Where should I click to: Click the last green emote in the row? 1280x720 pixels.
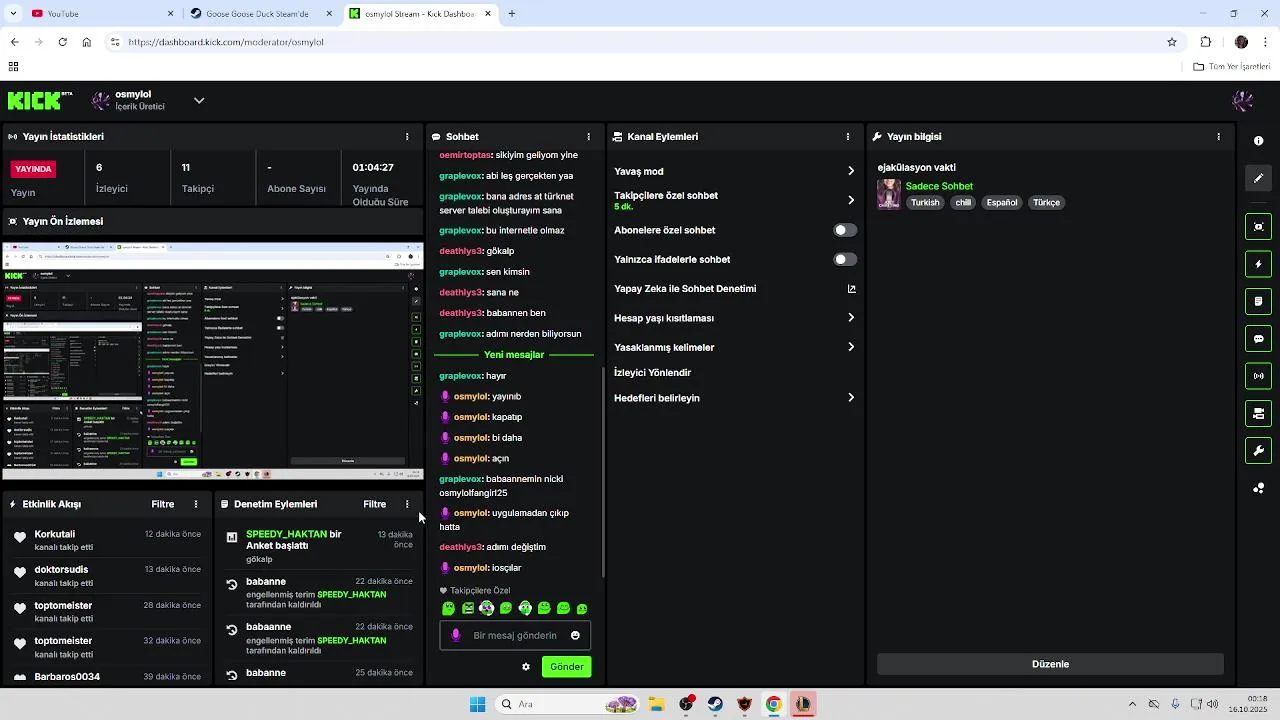coord(583,608)
